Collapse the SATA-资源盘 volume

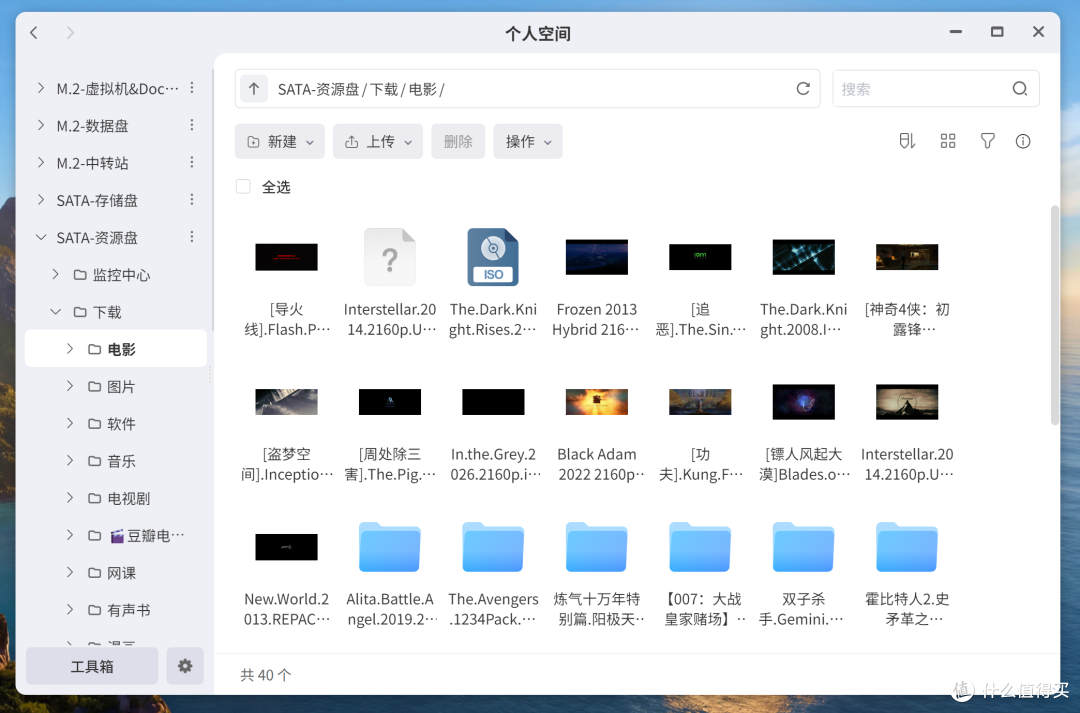point(41,237)
